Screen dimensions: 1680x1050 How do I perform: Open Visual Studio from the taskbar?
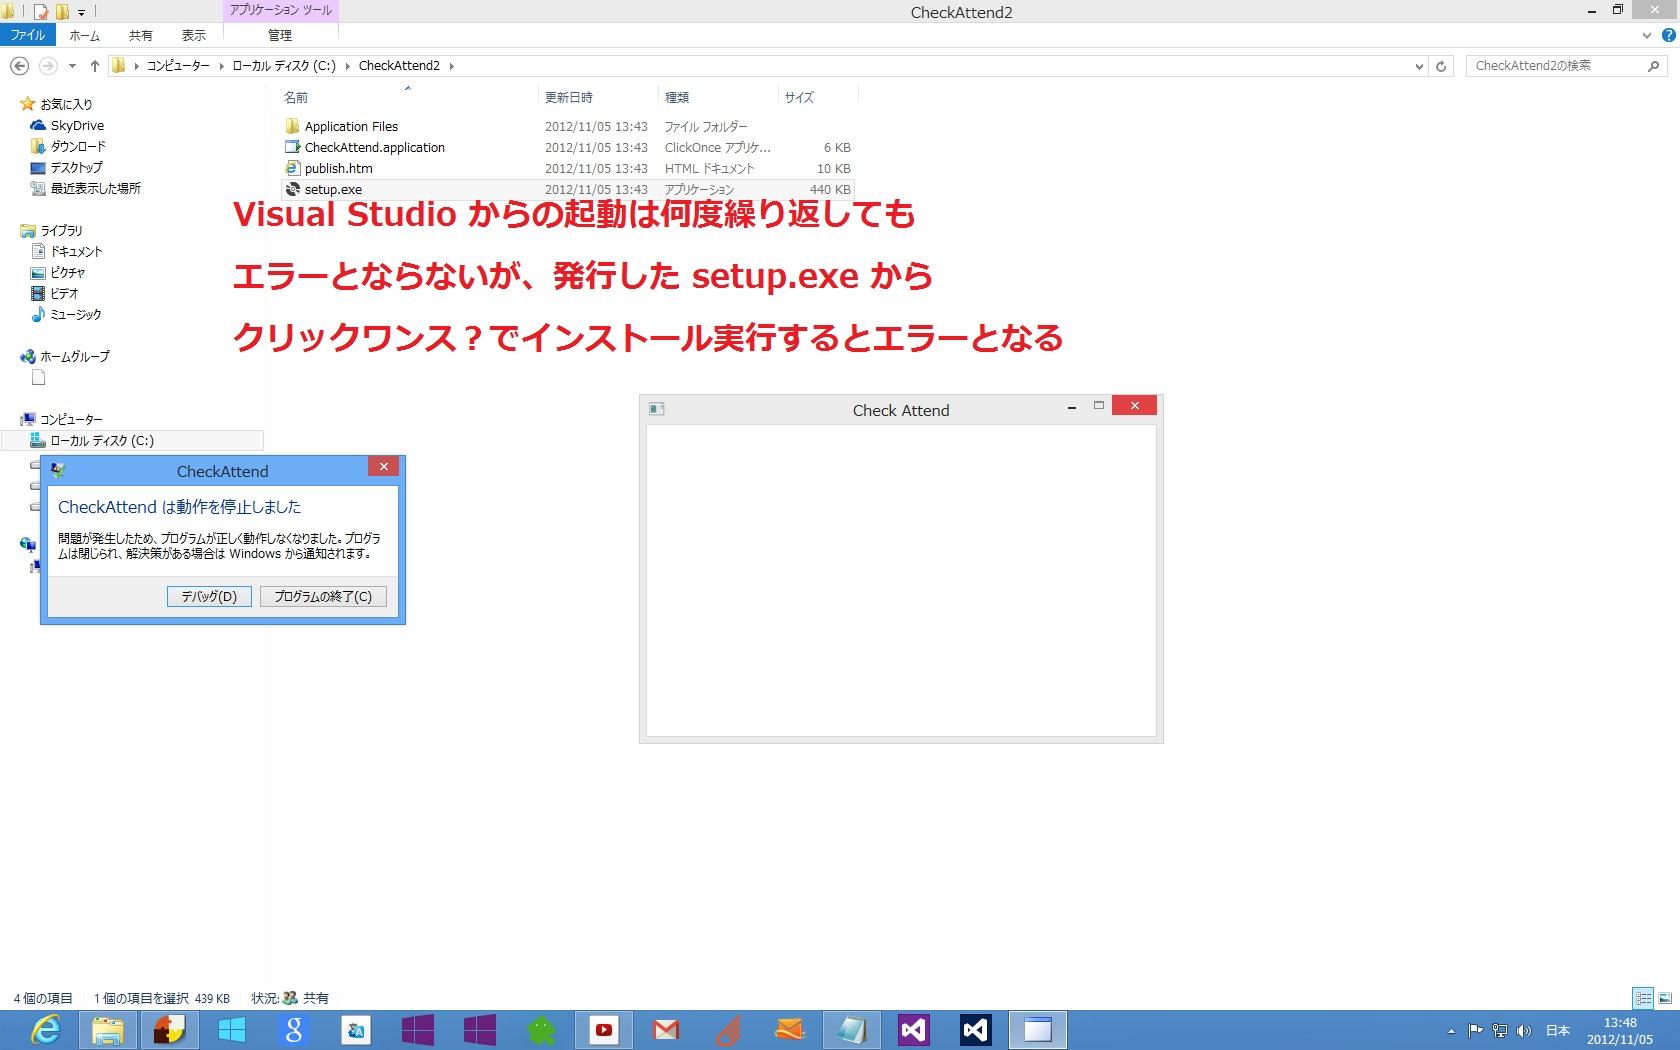913,1029
